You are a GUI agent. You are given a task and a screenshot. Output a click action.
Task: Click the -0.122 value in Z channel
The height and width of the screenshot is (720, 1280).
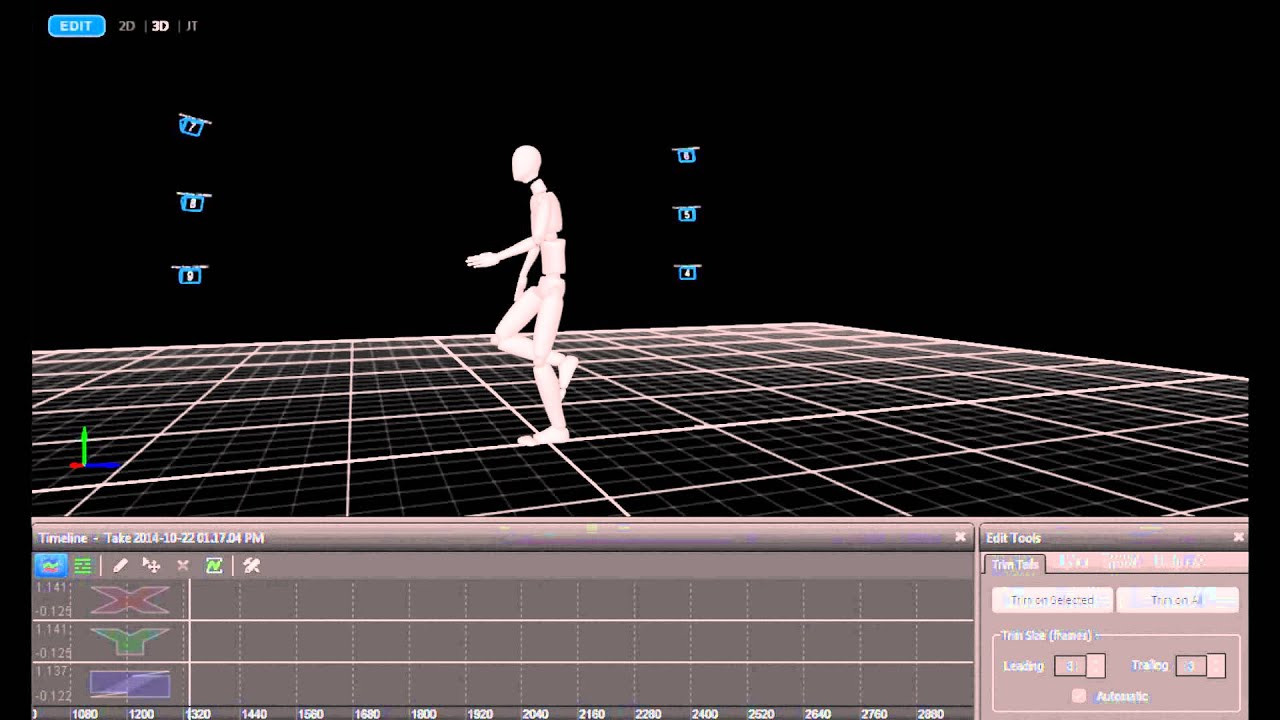point(53,695)
